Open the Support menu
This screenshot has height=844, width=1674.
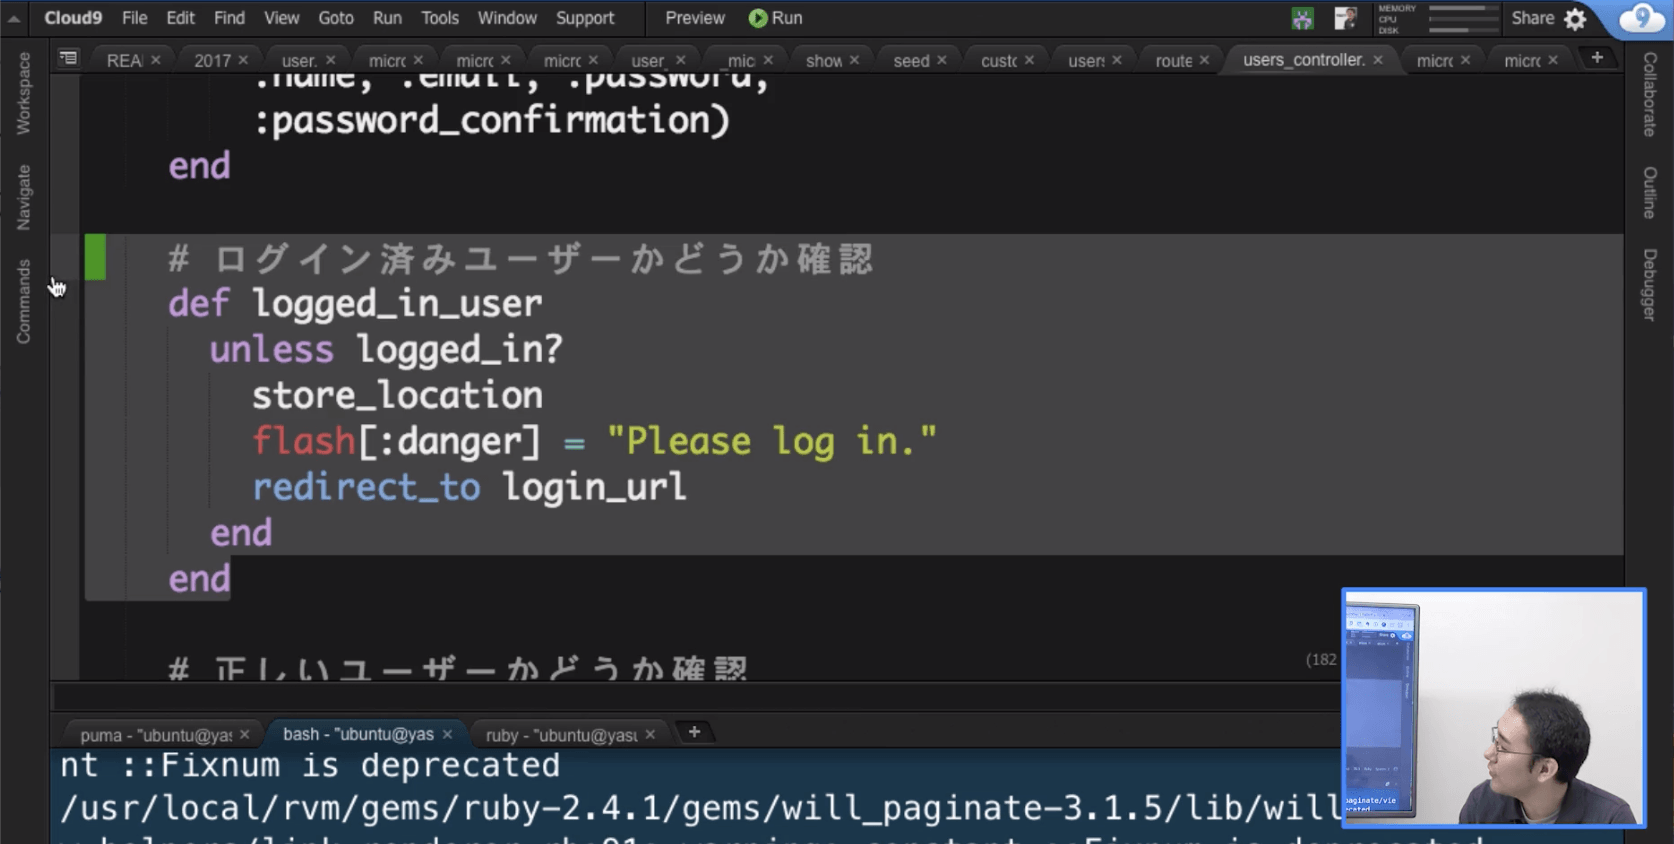click(x=585, y=18)
